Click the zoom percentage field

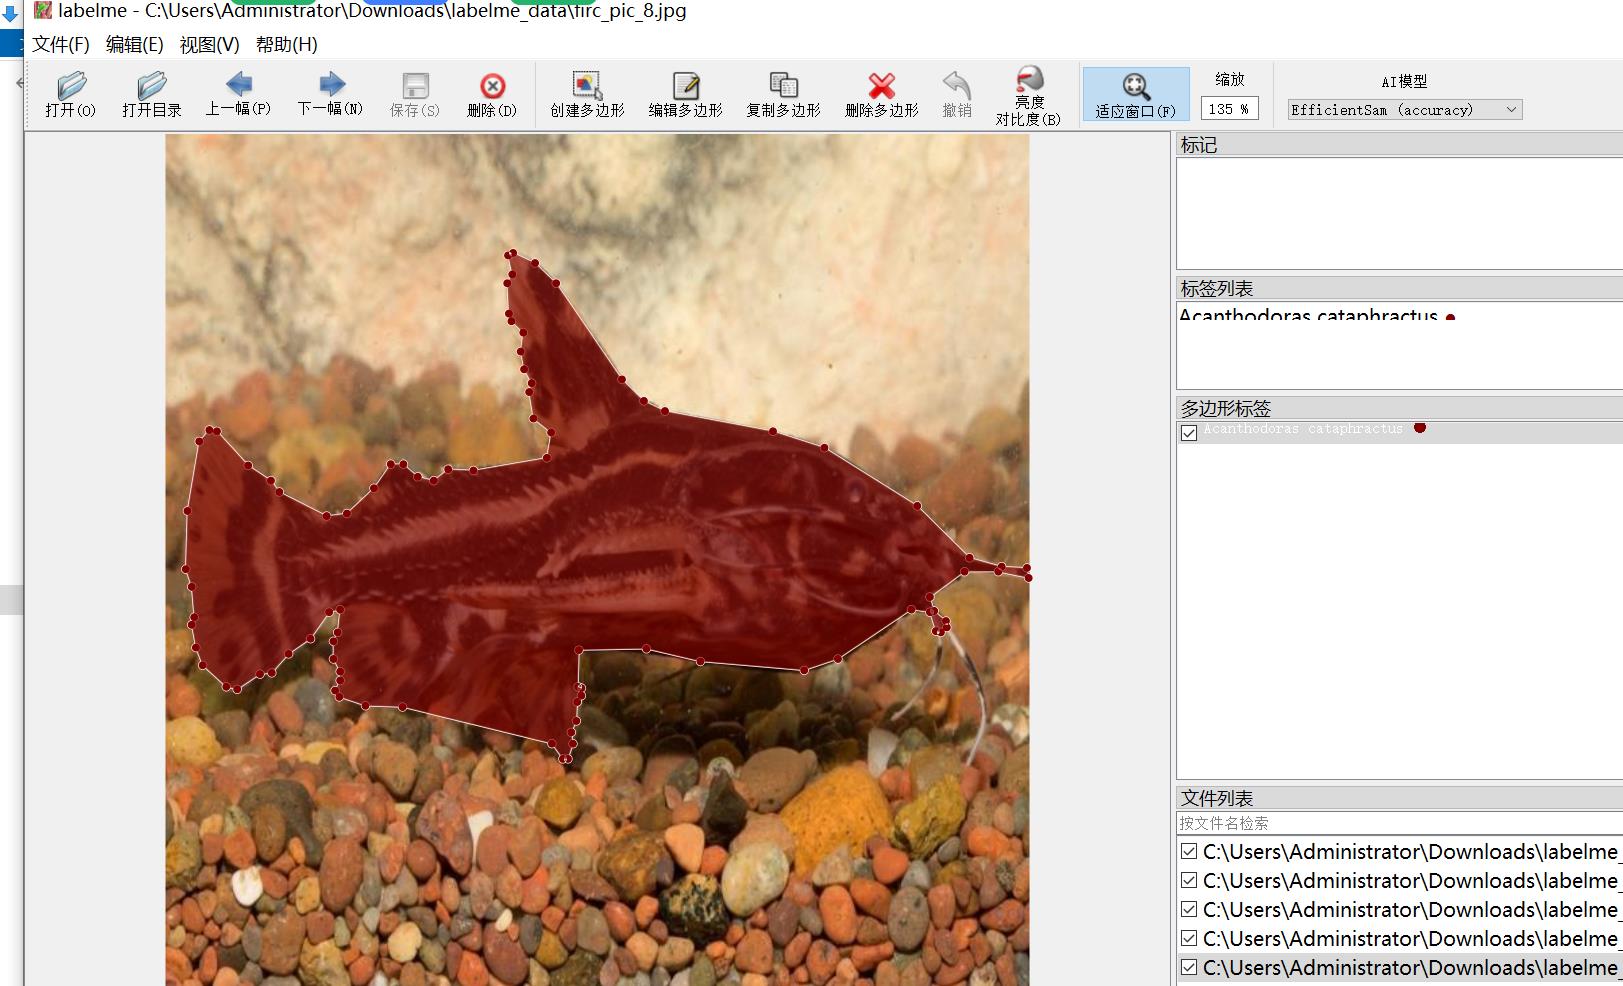pyautogui.click(x=1229, y=108)
